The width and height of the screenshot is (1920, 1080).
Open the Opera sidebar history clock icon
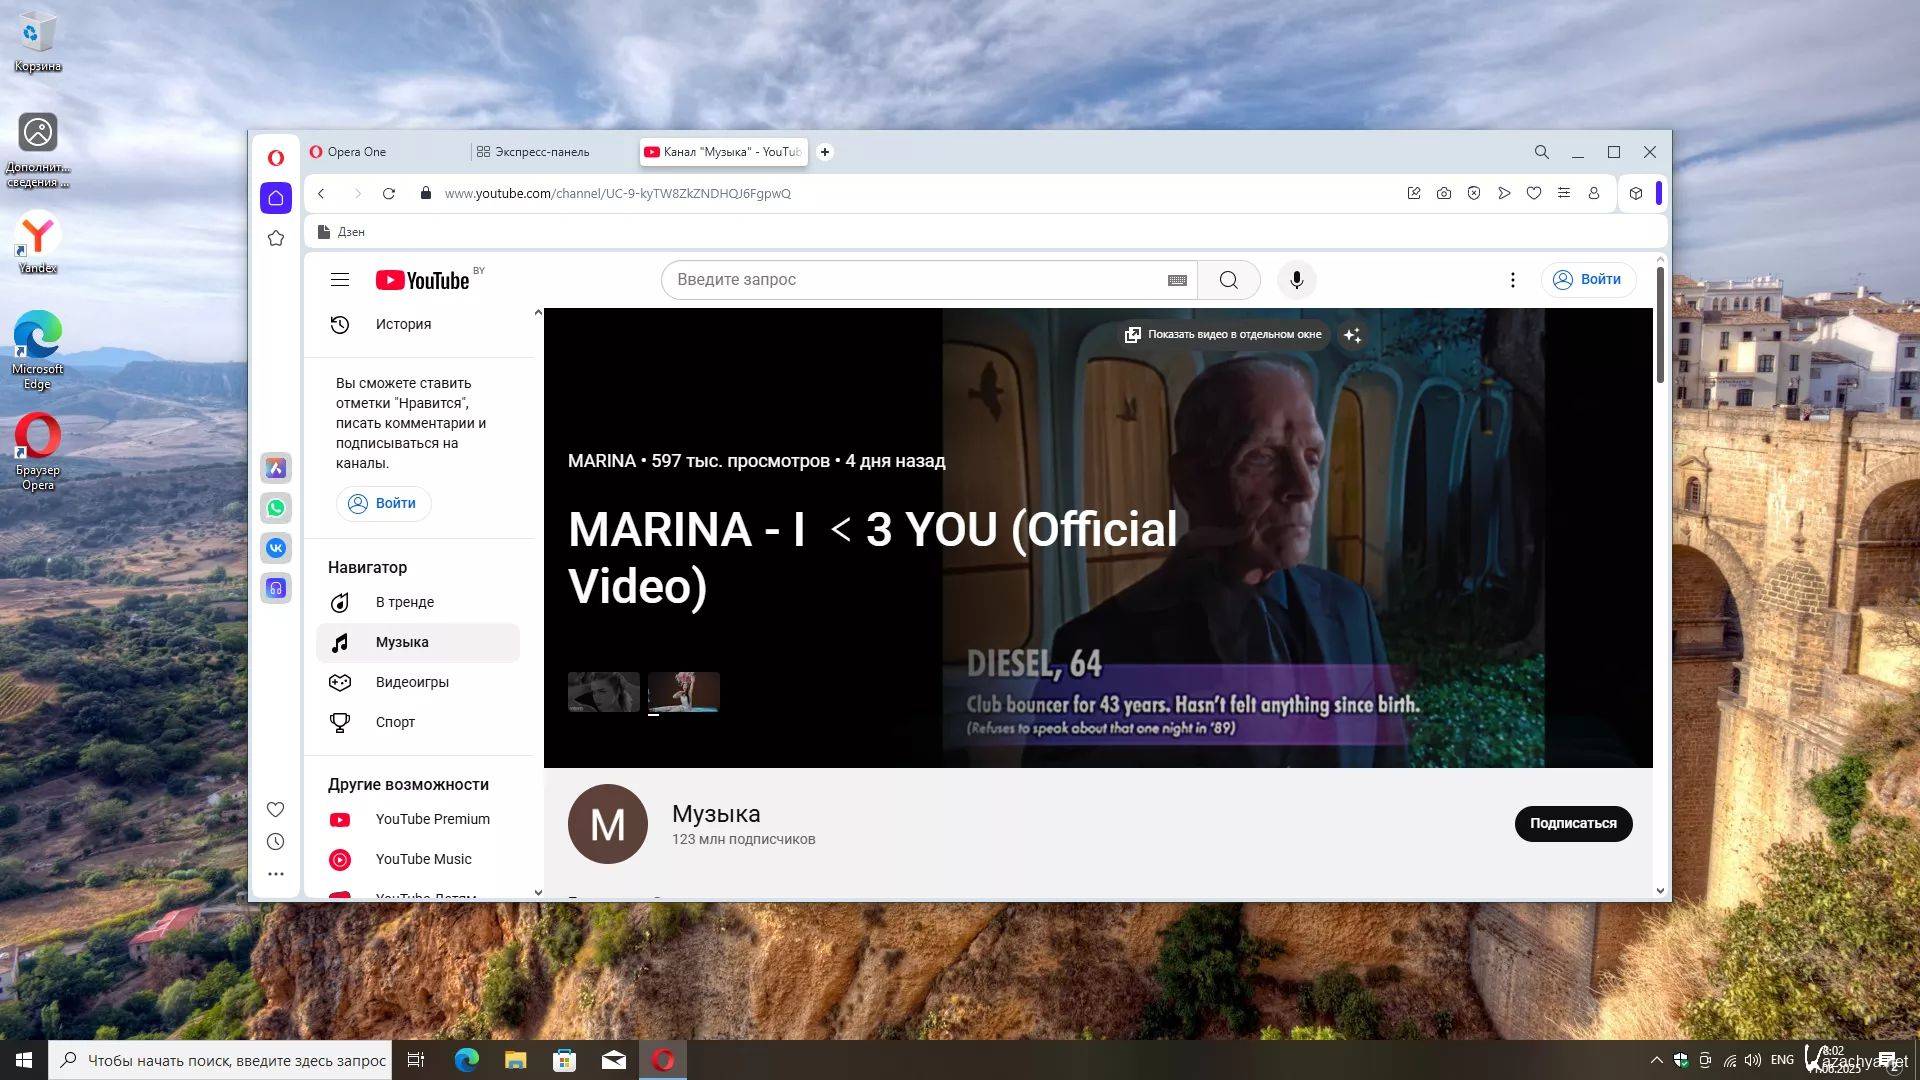click(276, 842)
